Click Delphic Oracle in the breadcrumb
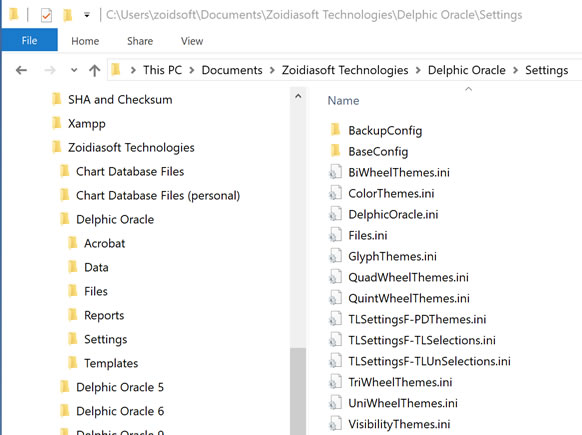This screenshot has height=435, width=582. (x=467, y=70)
